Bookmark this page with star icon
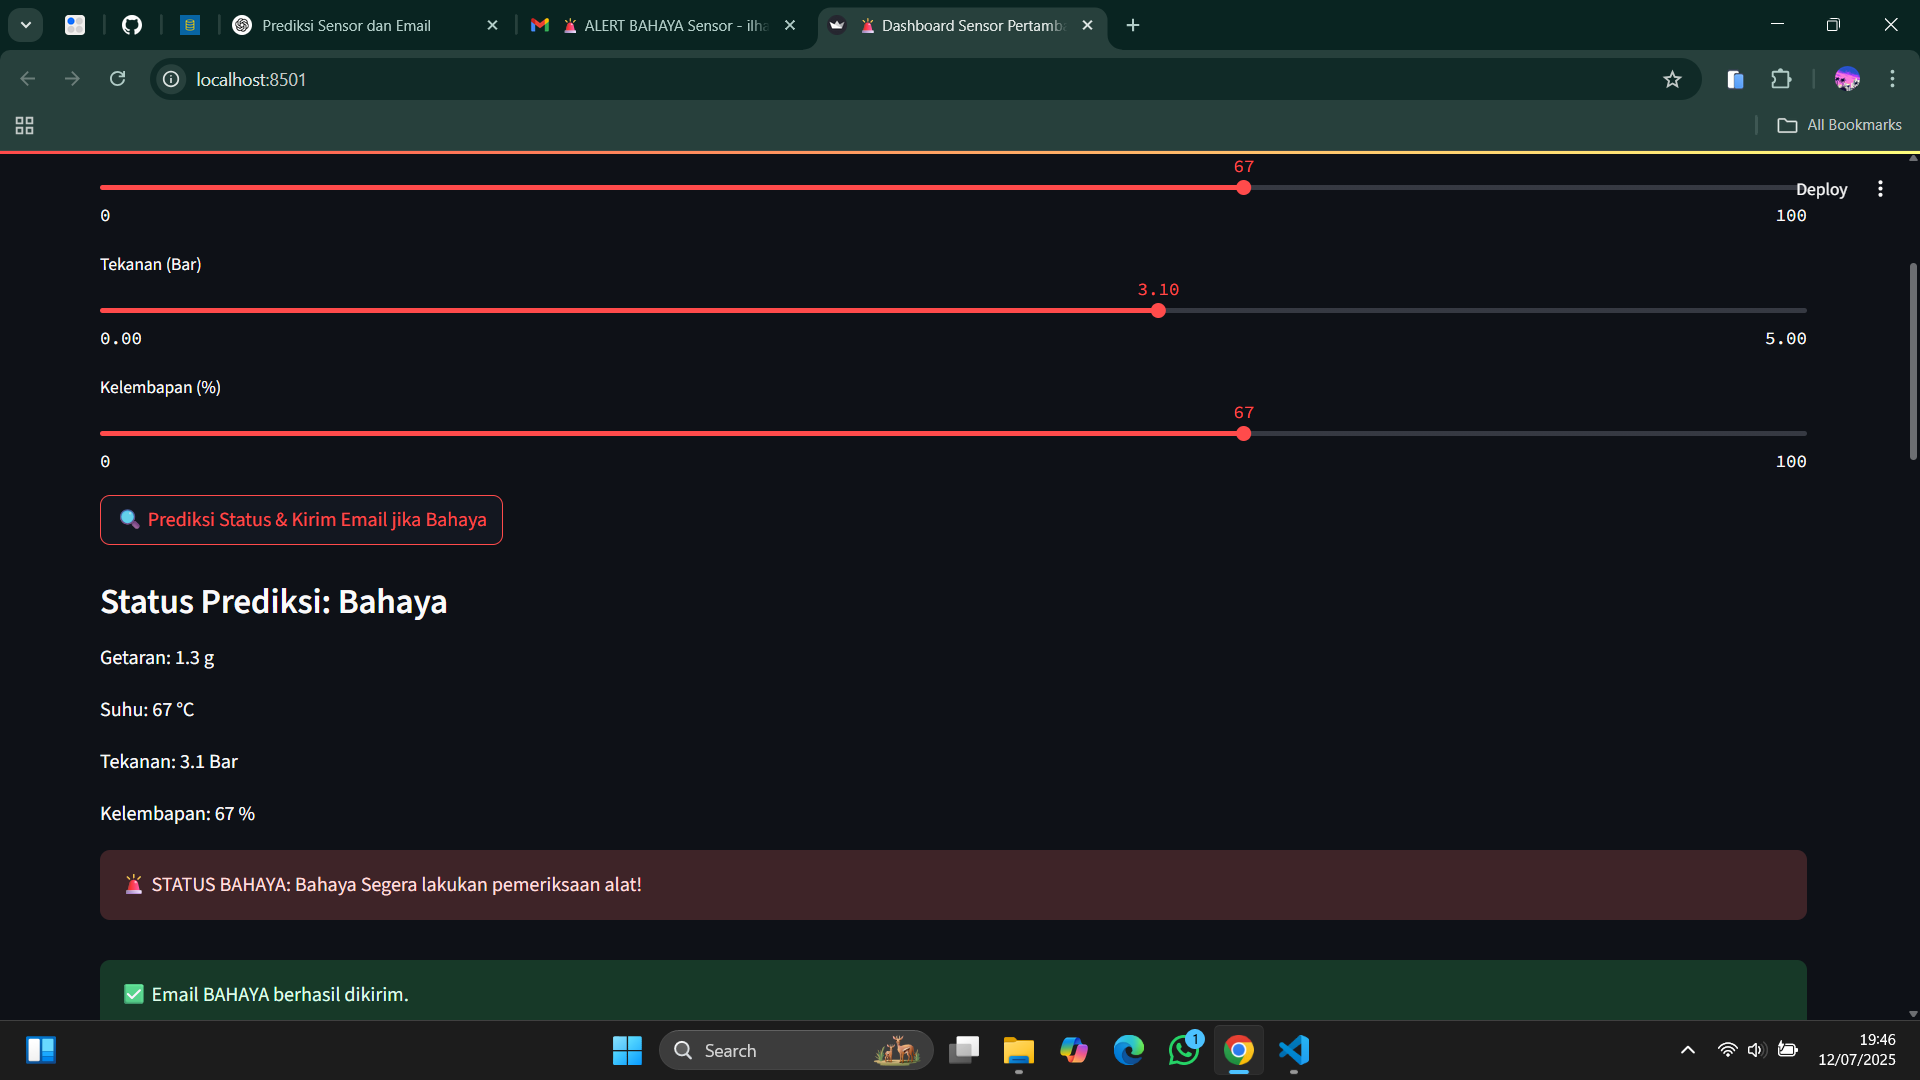Image resolution: width=1920 pixels, height=1080 pixels. [1672, 79]
